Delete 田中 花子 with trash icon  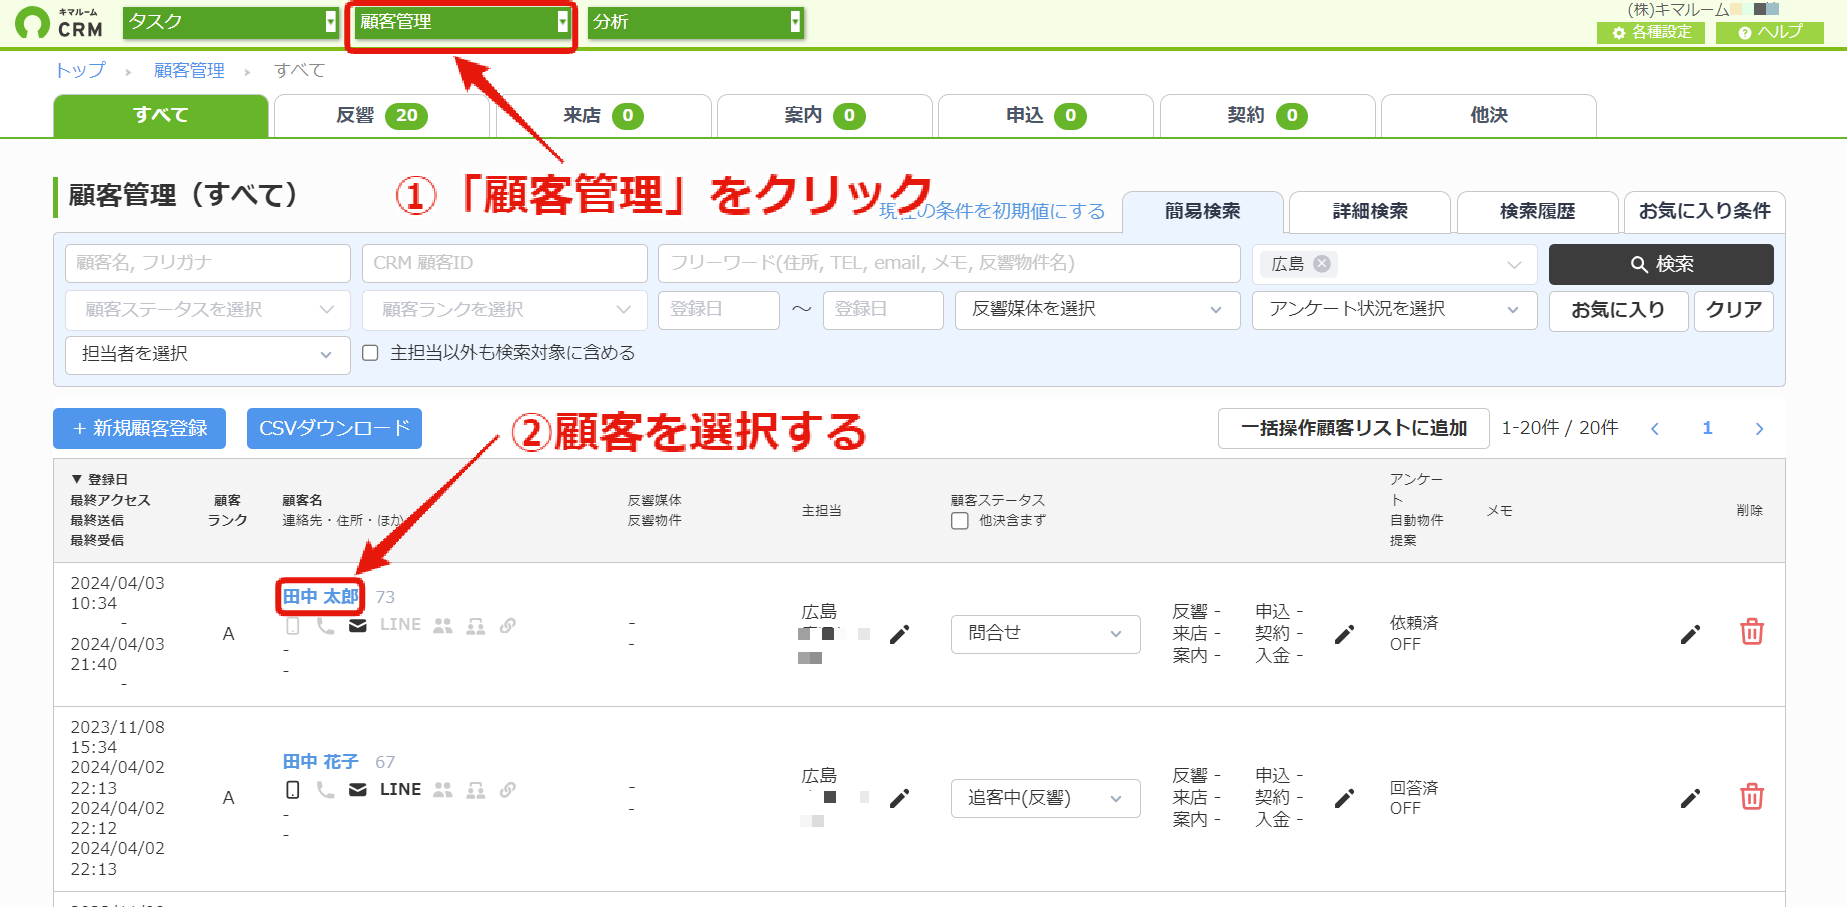tap(1752, 797)
